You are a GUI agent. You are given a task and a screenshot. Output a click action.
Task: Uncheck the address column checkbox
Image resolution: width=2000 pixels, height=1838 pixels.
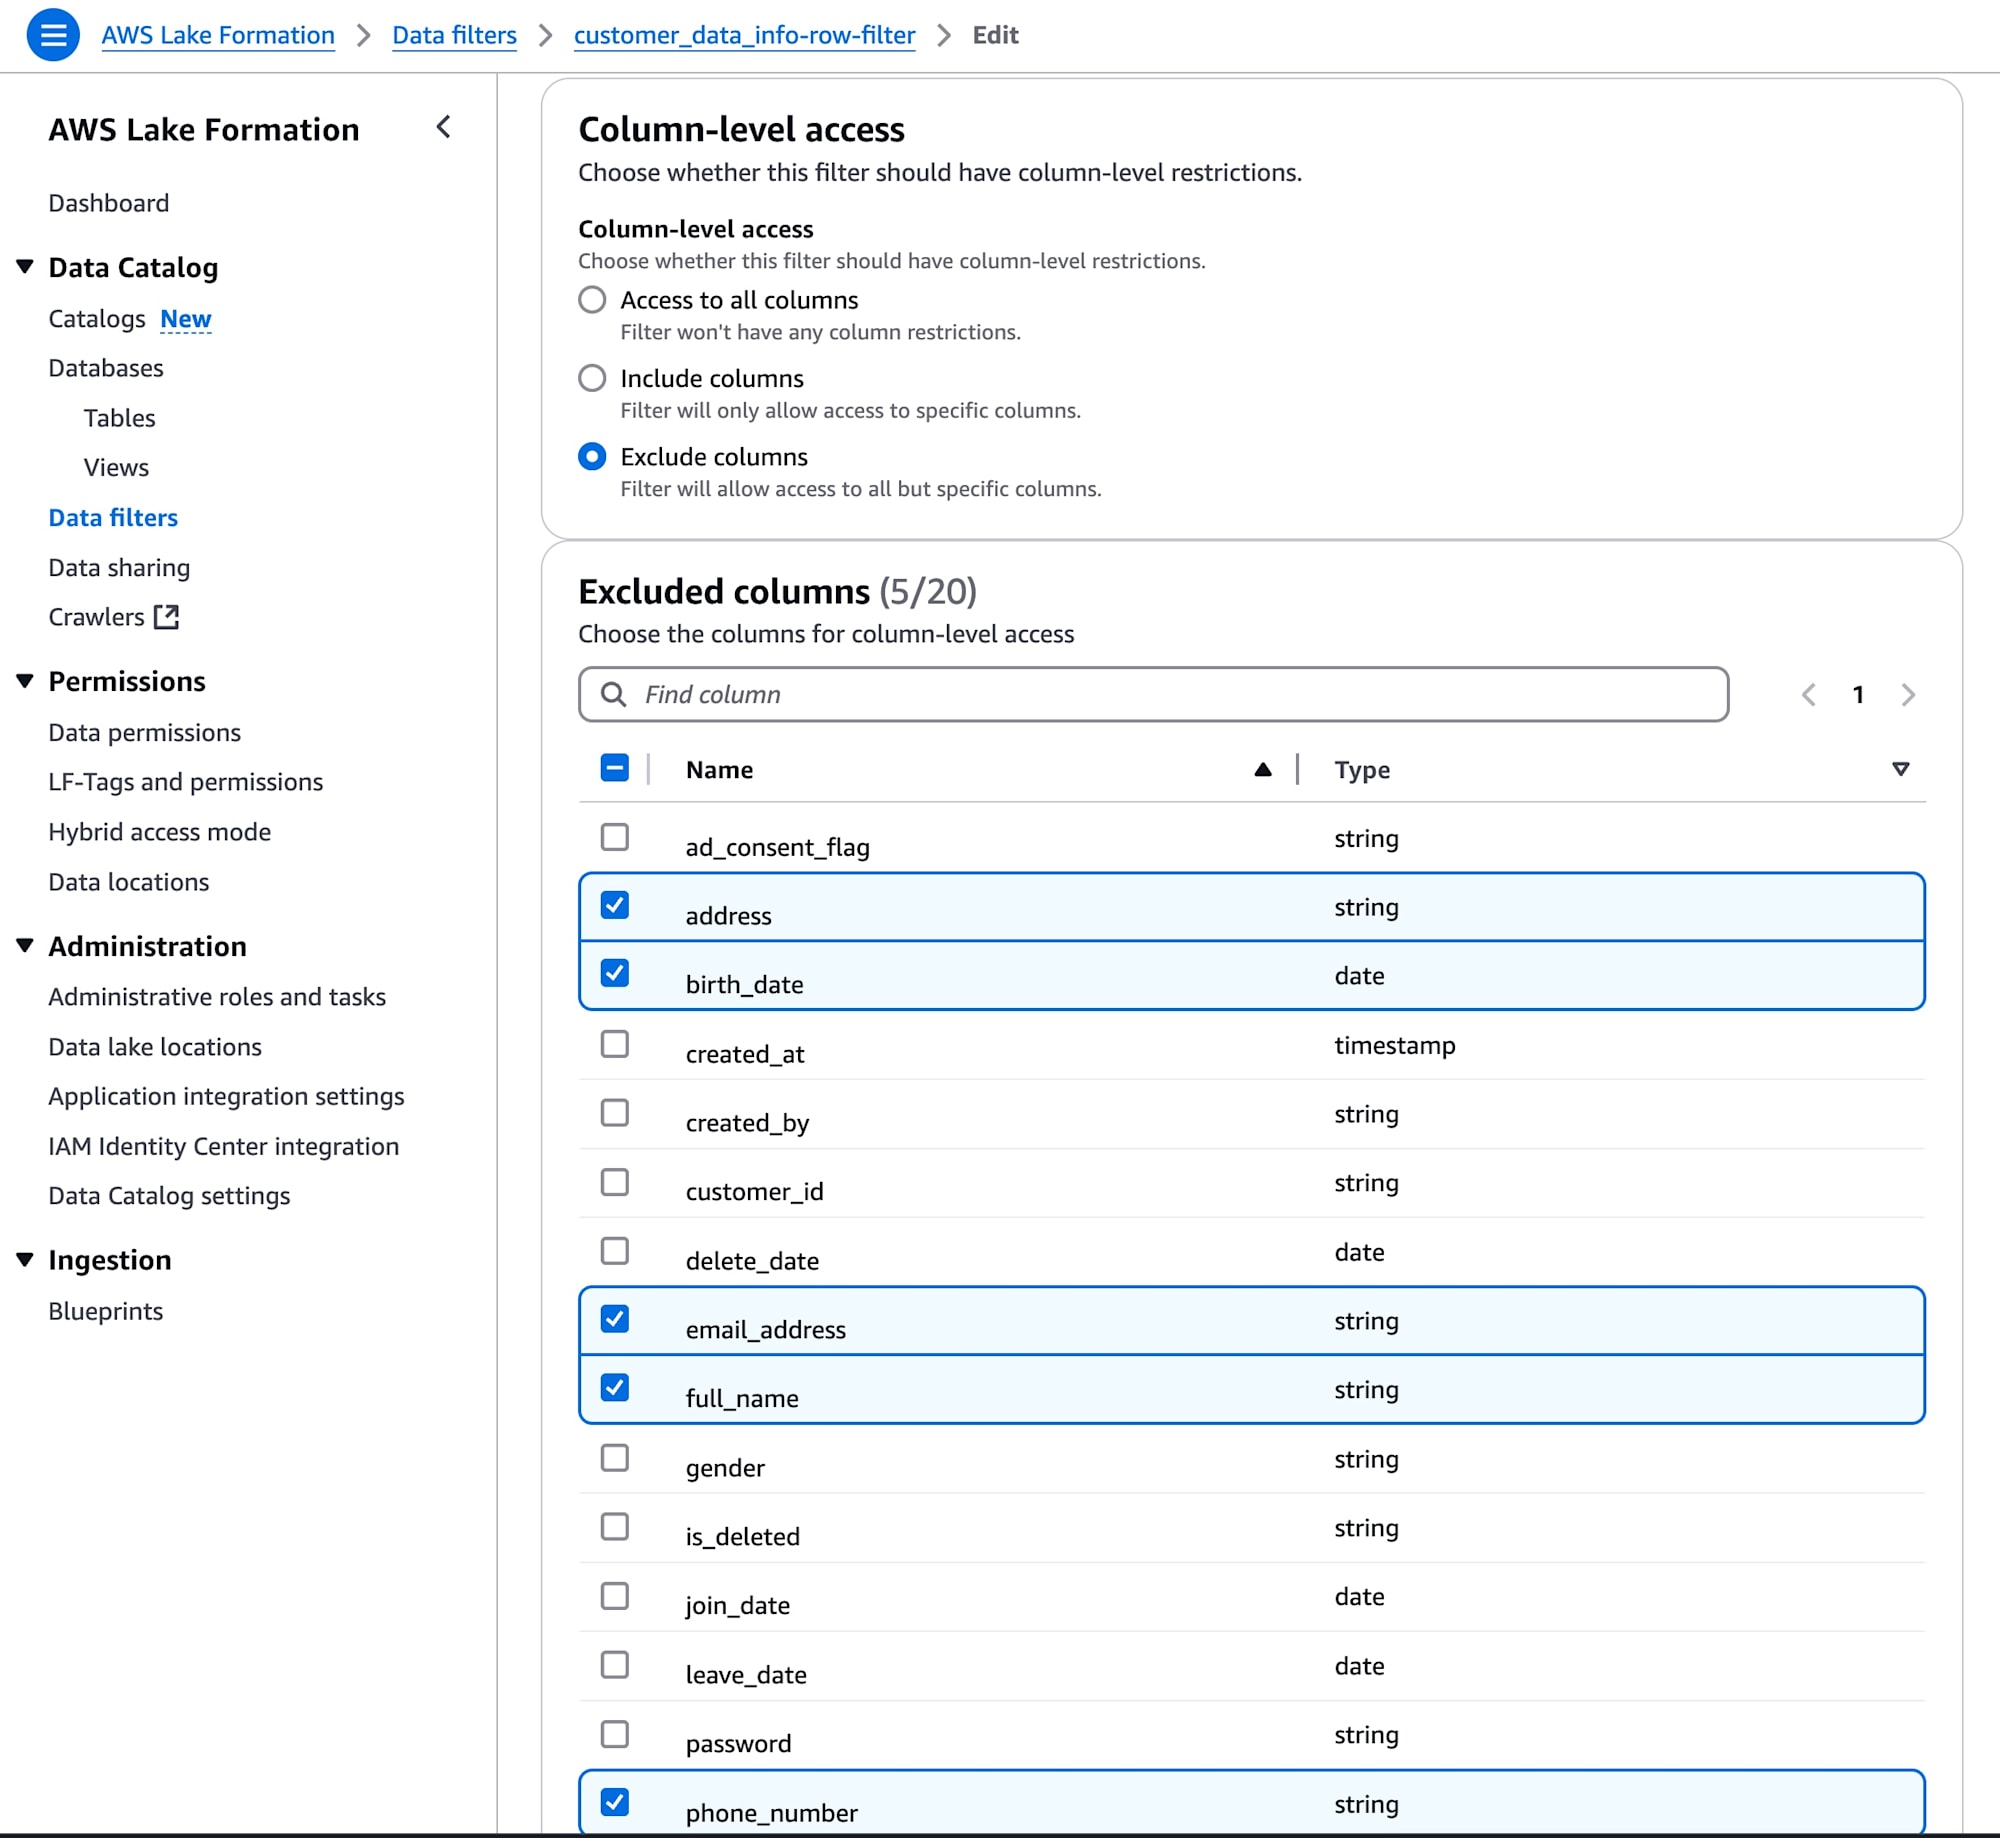point(615,906)
